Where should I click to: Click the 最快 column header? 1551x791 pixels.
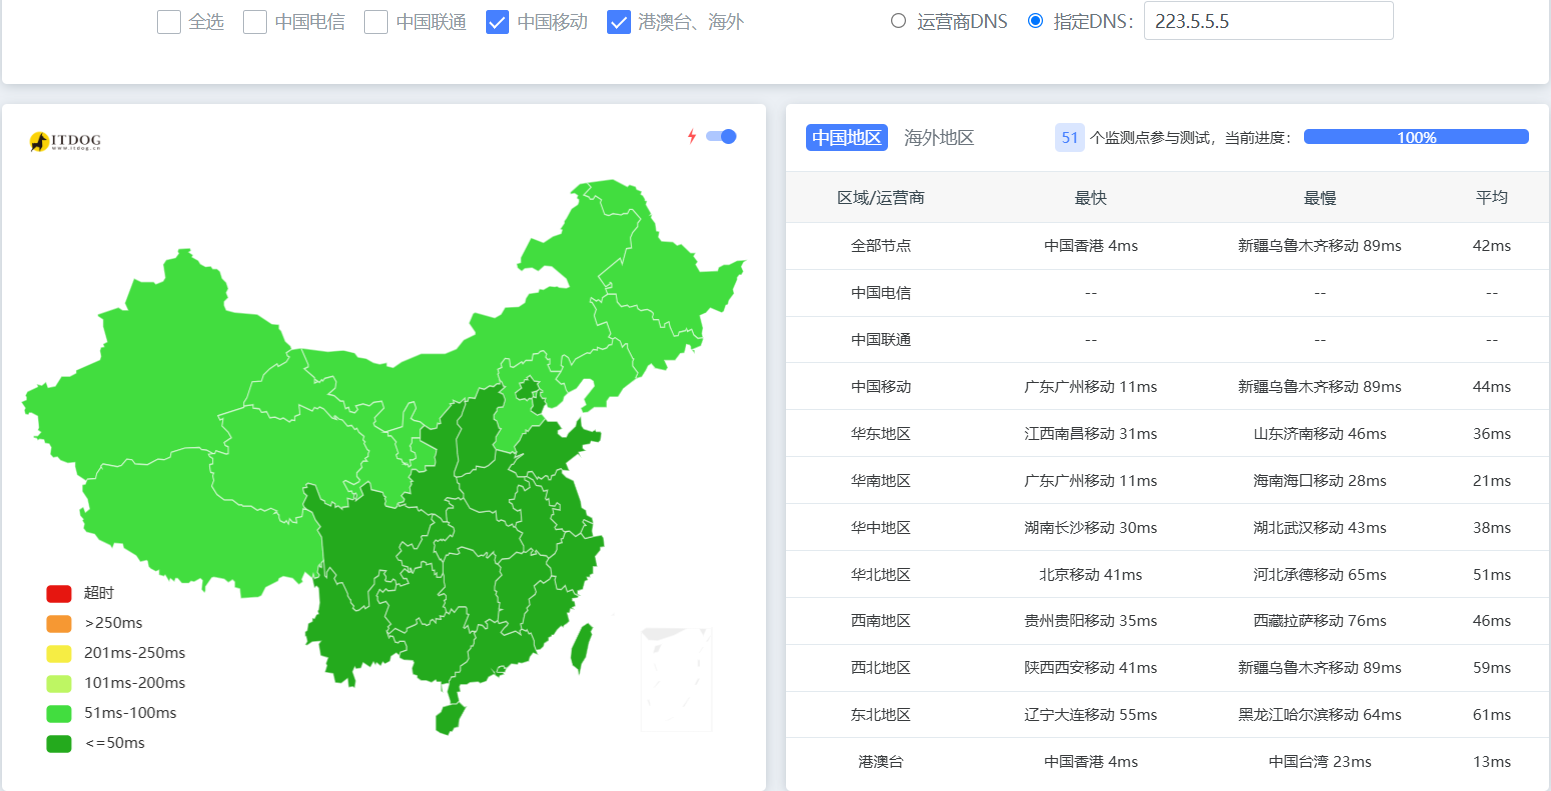(x=1091, y=198)
